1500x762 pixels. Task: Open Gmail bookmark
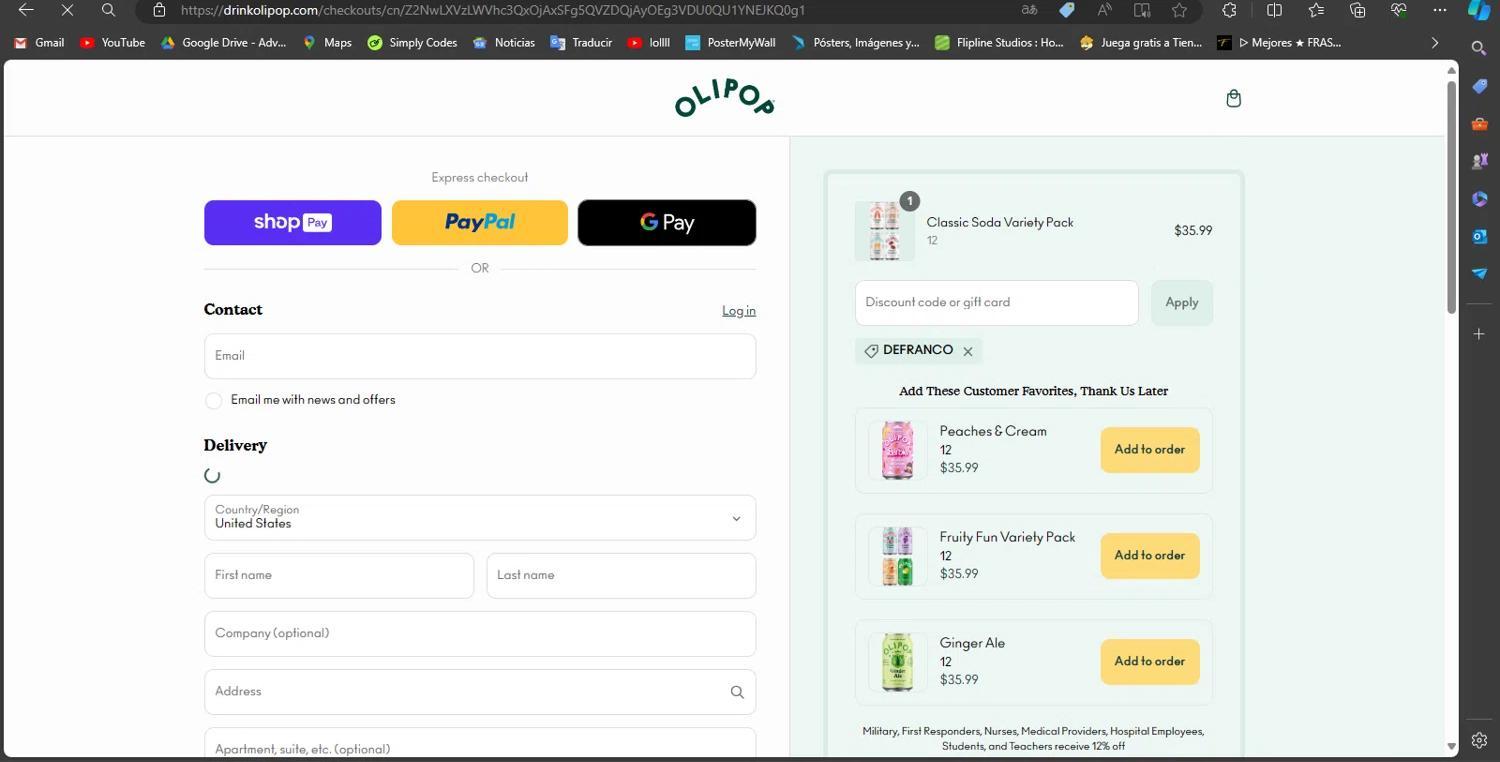click(x=39, y=43)
